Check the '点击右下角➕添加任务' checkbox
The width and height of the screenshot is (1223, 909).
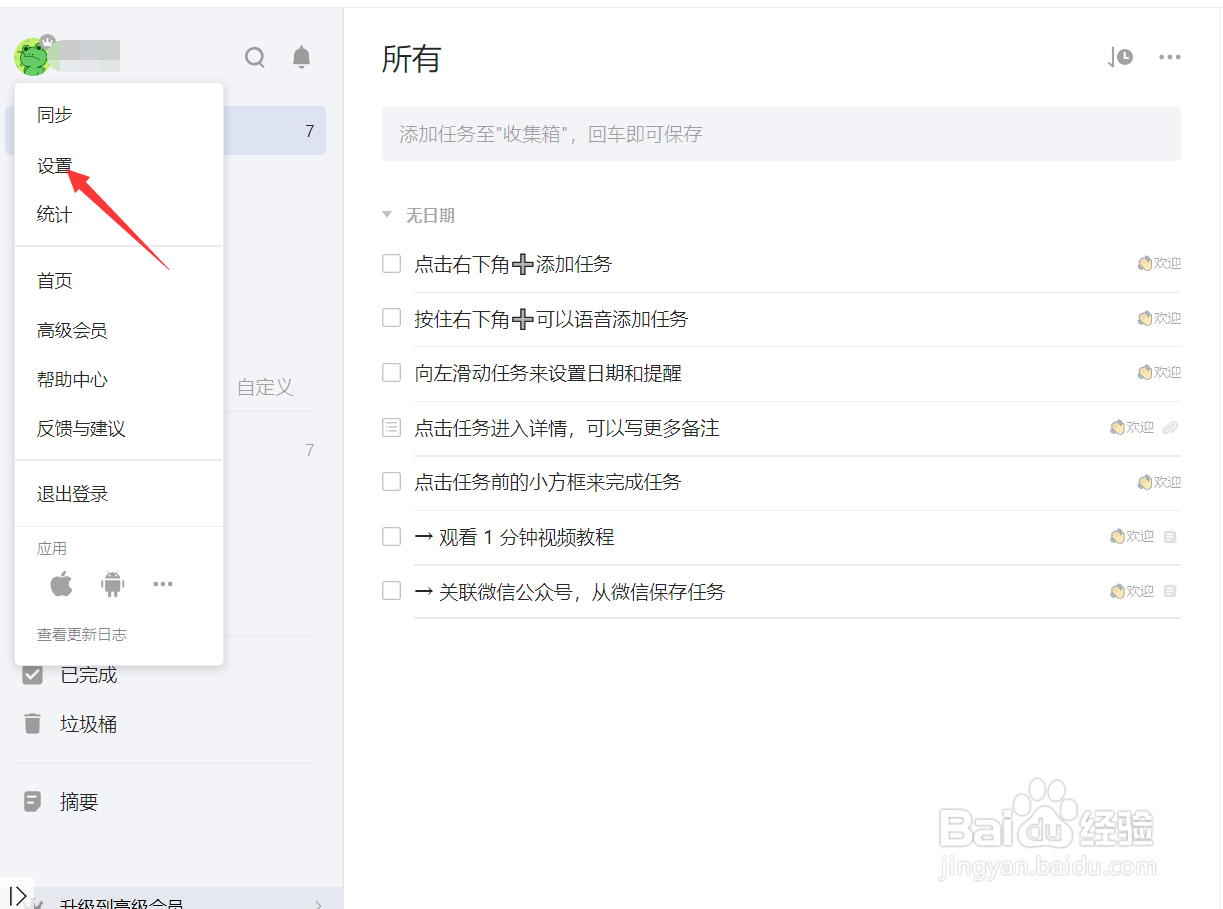(x=391, y=264)
